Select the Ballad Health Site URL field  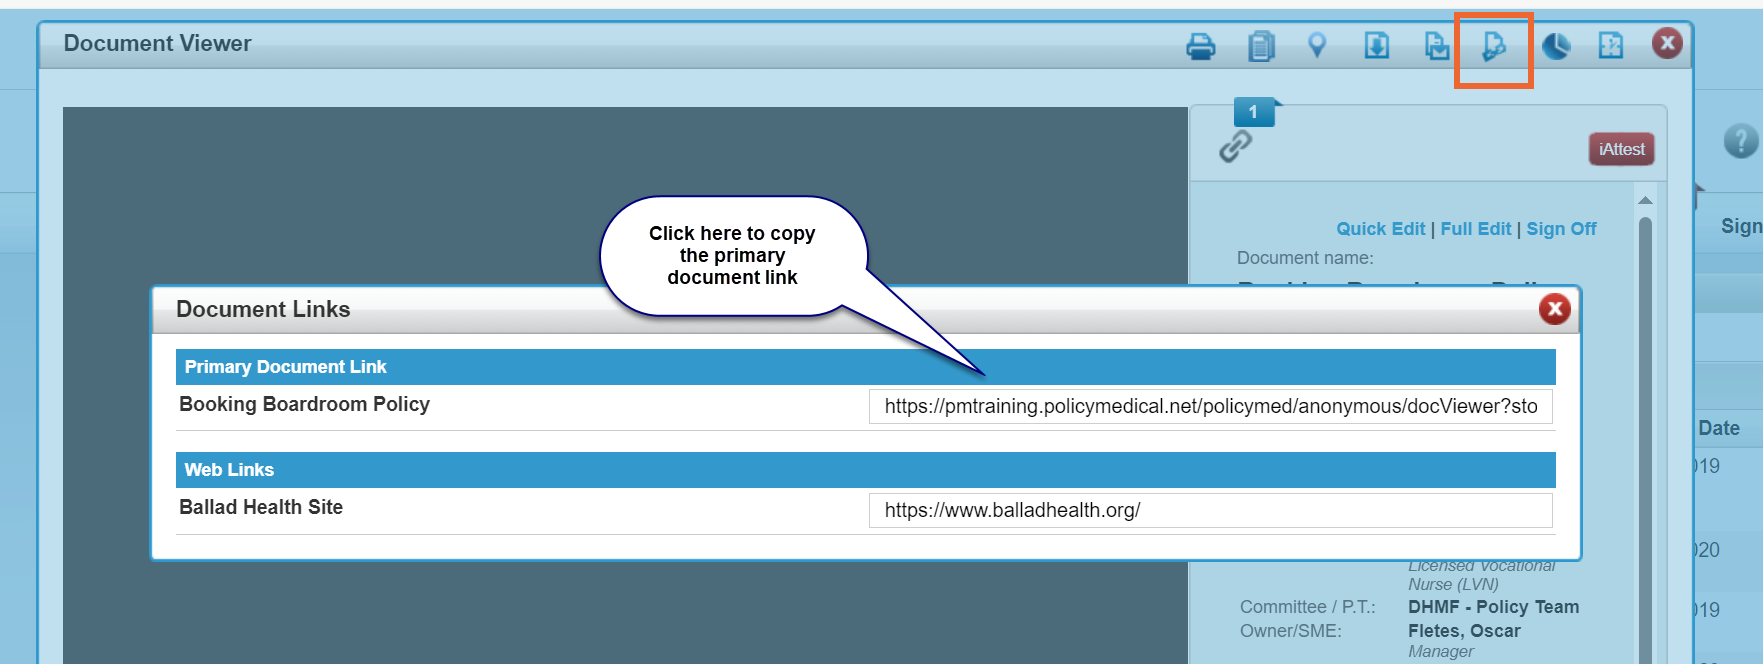(1210, 510)
